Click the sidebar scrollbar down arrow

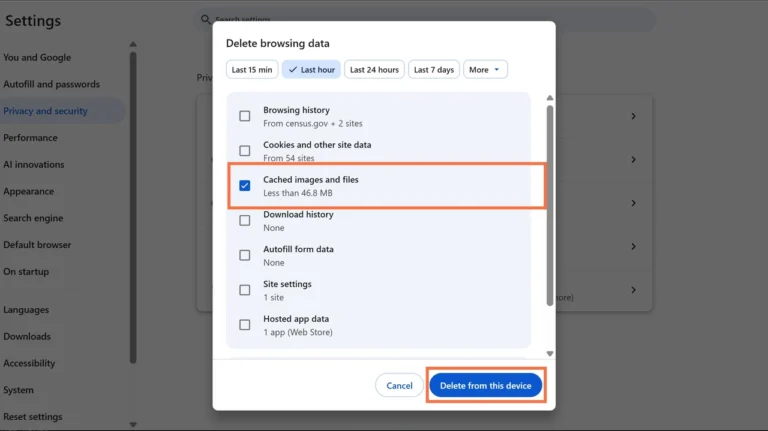(133, 425)
